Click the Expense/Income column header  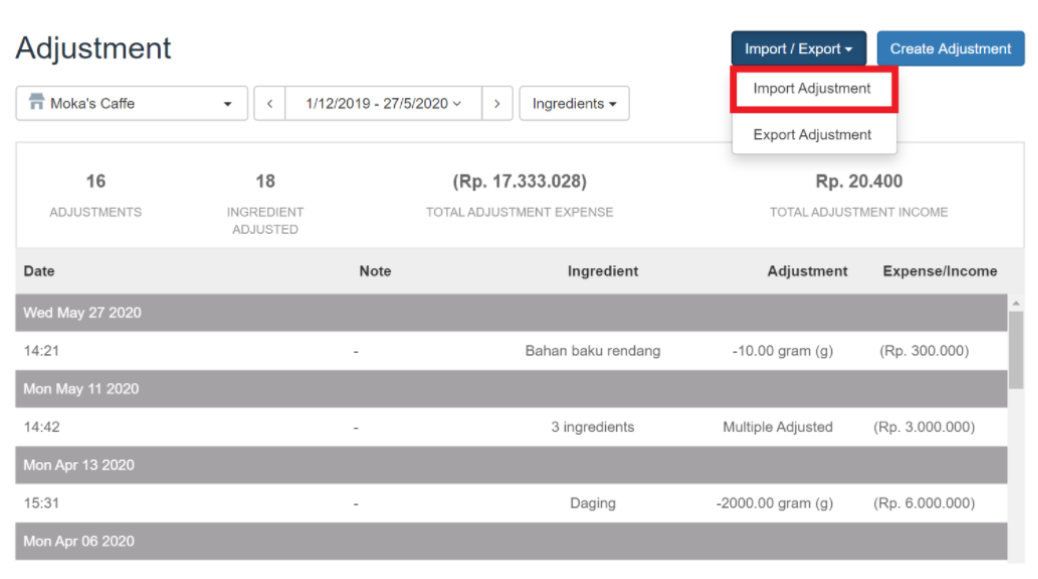click(939, 271)
